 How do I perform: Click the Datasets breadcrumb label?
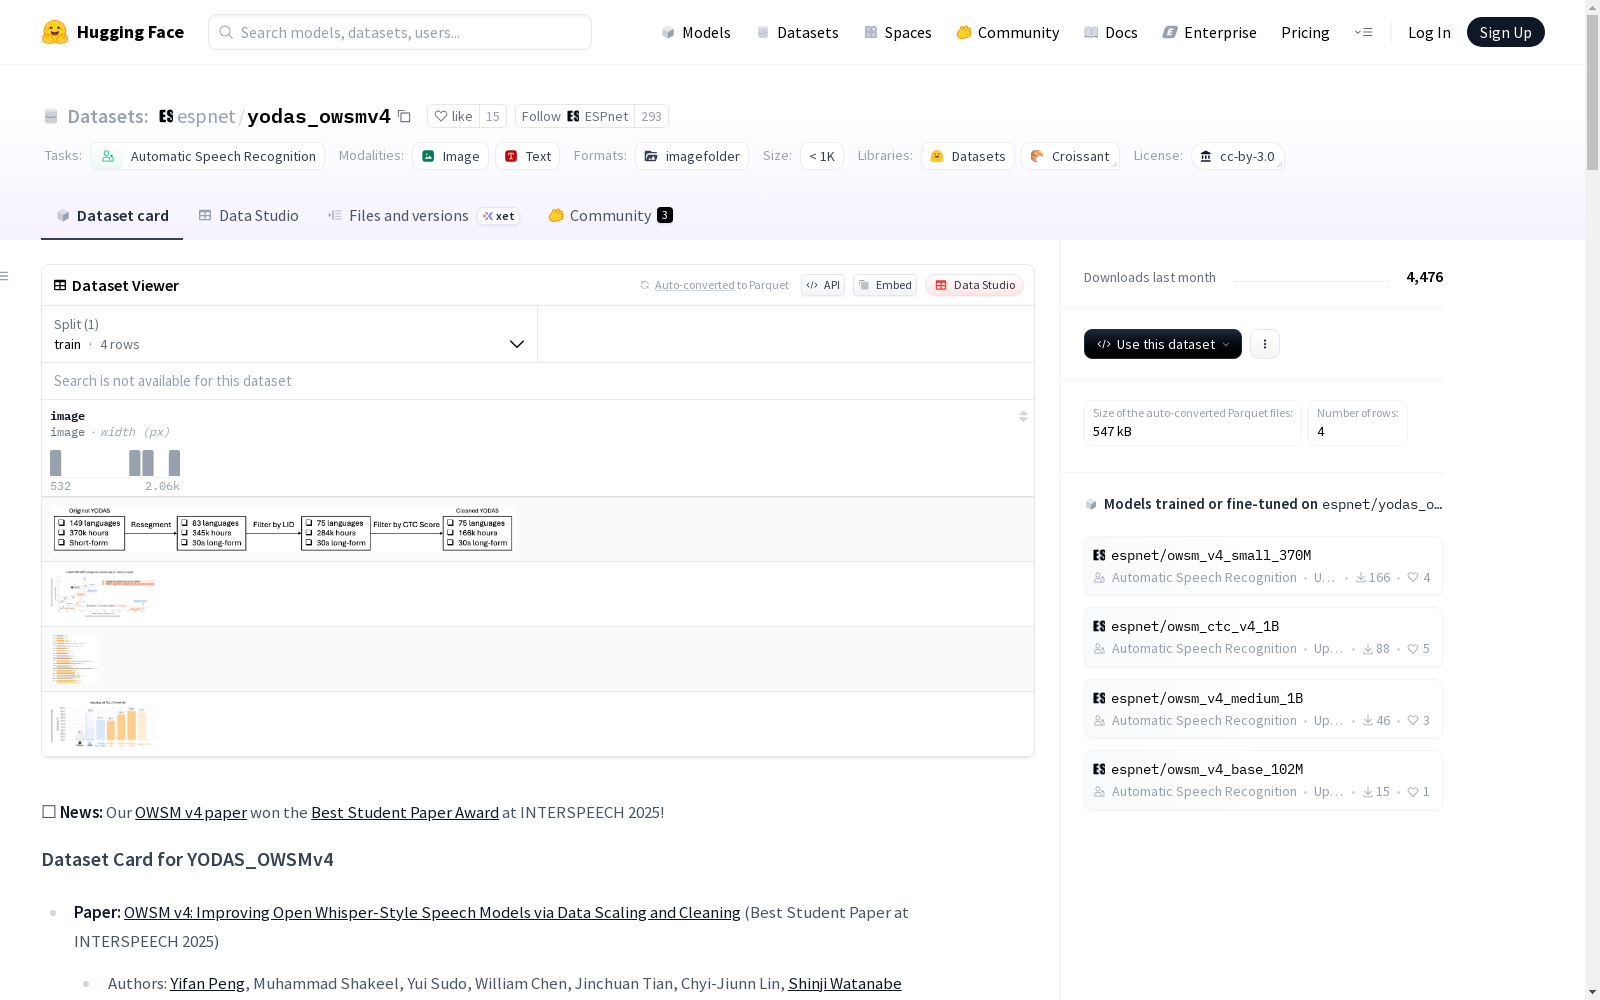coord(108,116)
